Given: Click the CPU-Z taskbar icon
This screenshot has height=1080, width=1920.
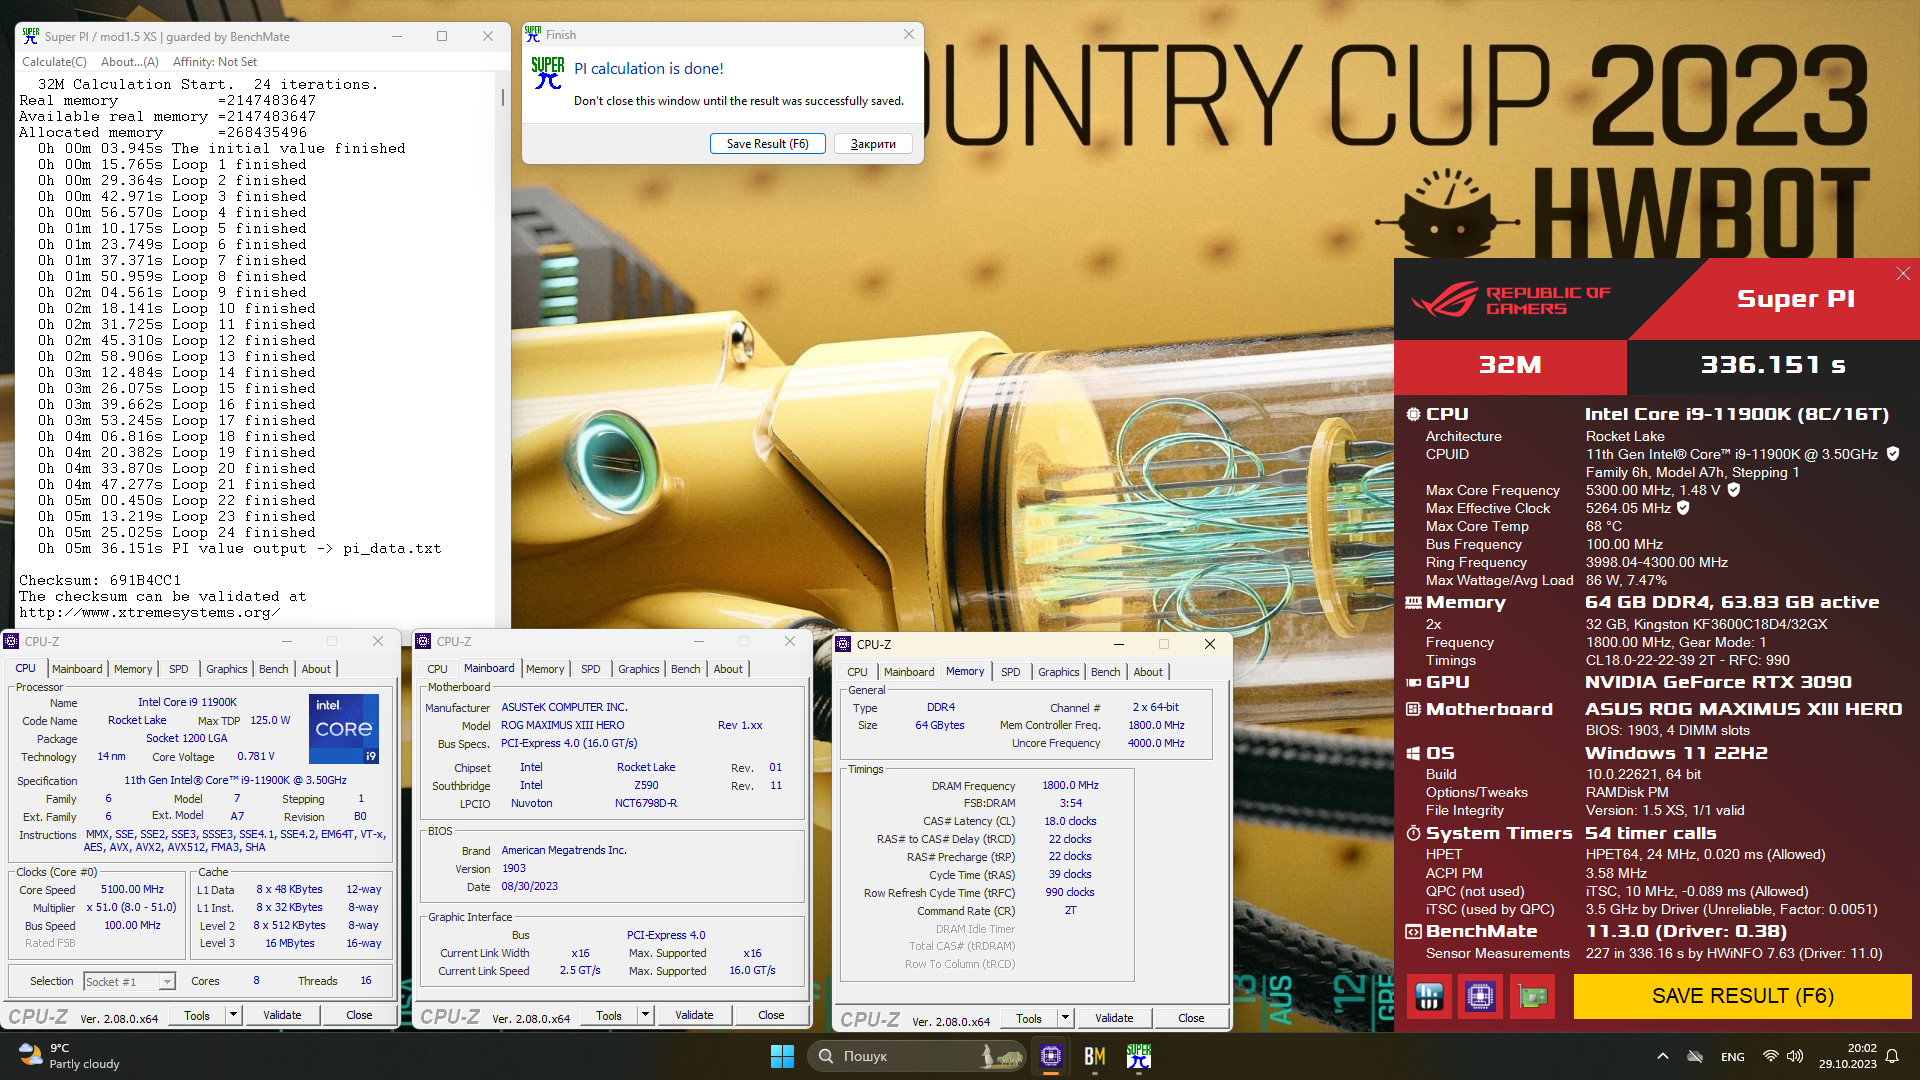Looking at the screenshot, I should 1050,1056.
